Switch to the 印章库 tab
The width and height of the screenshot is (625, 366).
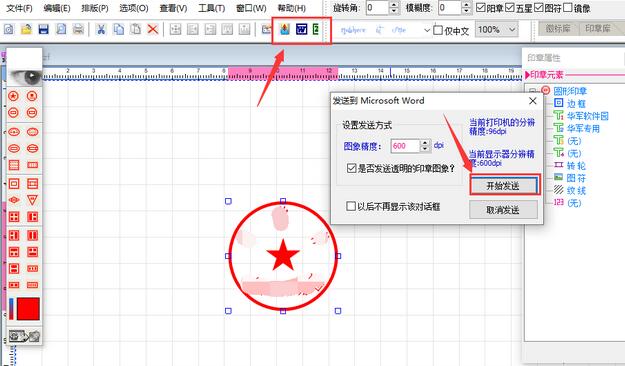(597, 28)
